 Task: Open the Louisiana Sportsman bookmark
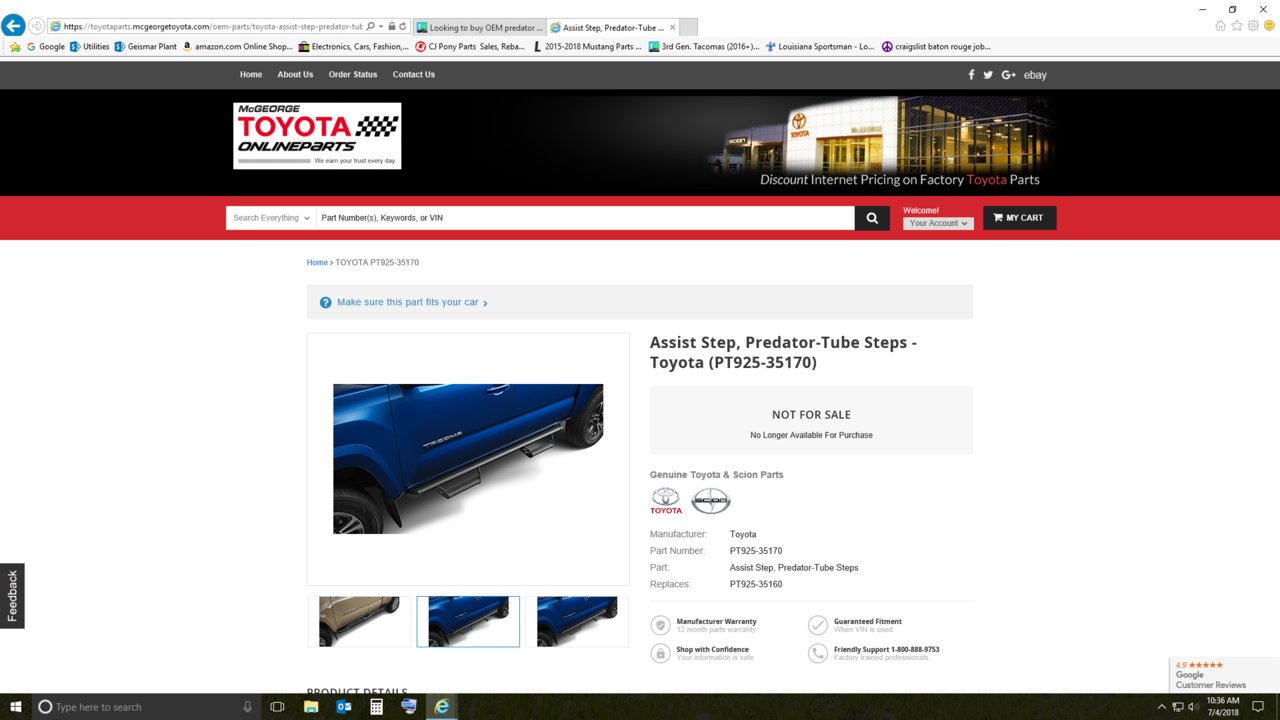819,47
